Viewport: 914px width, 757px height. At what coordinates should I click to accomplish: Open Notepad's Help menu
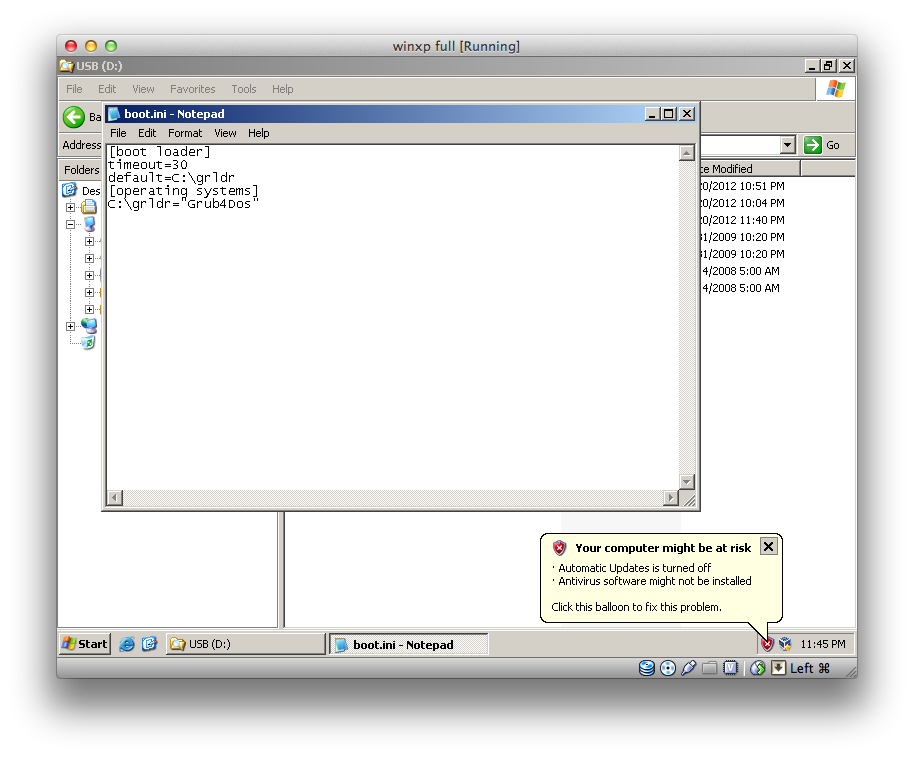click(258, 133)
